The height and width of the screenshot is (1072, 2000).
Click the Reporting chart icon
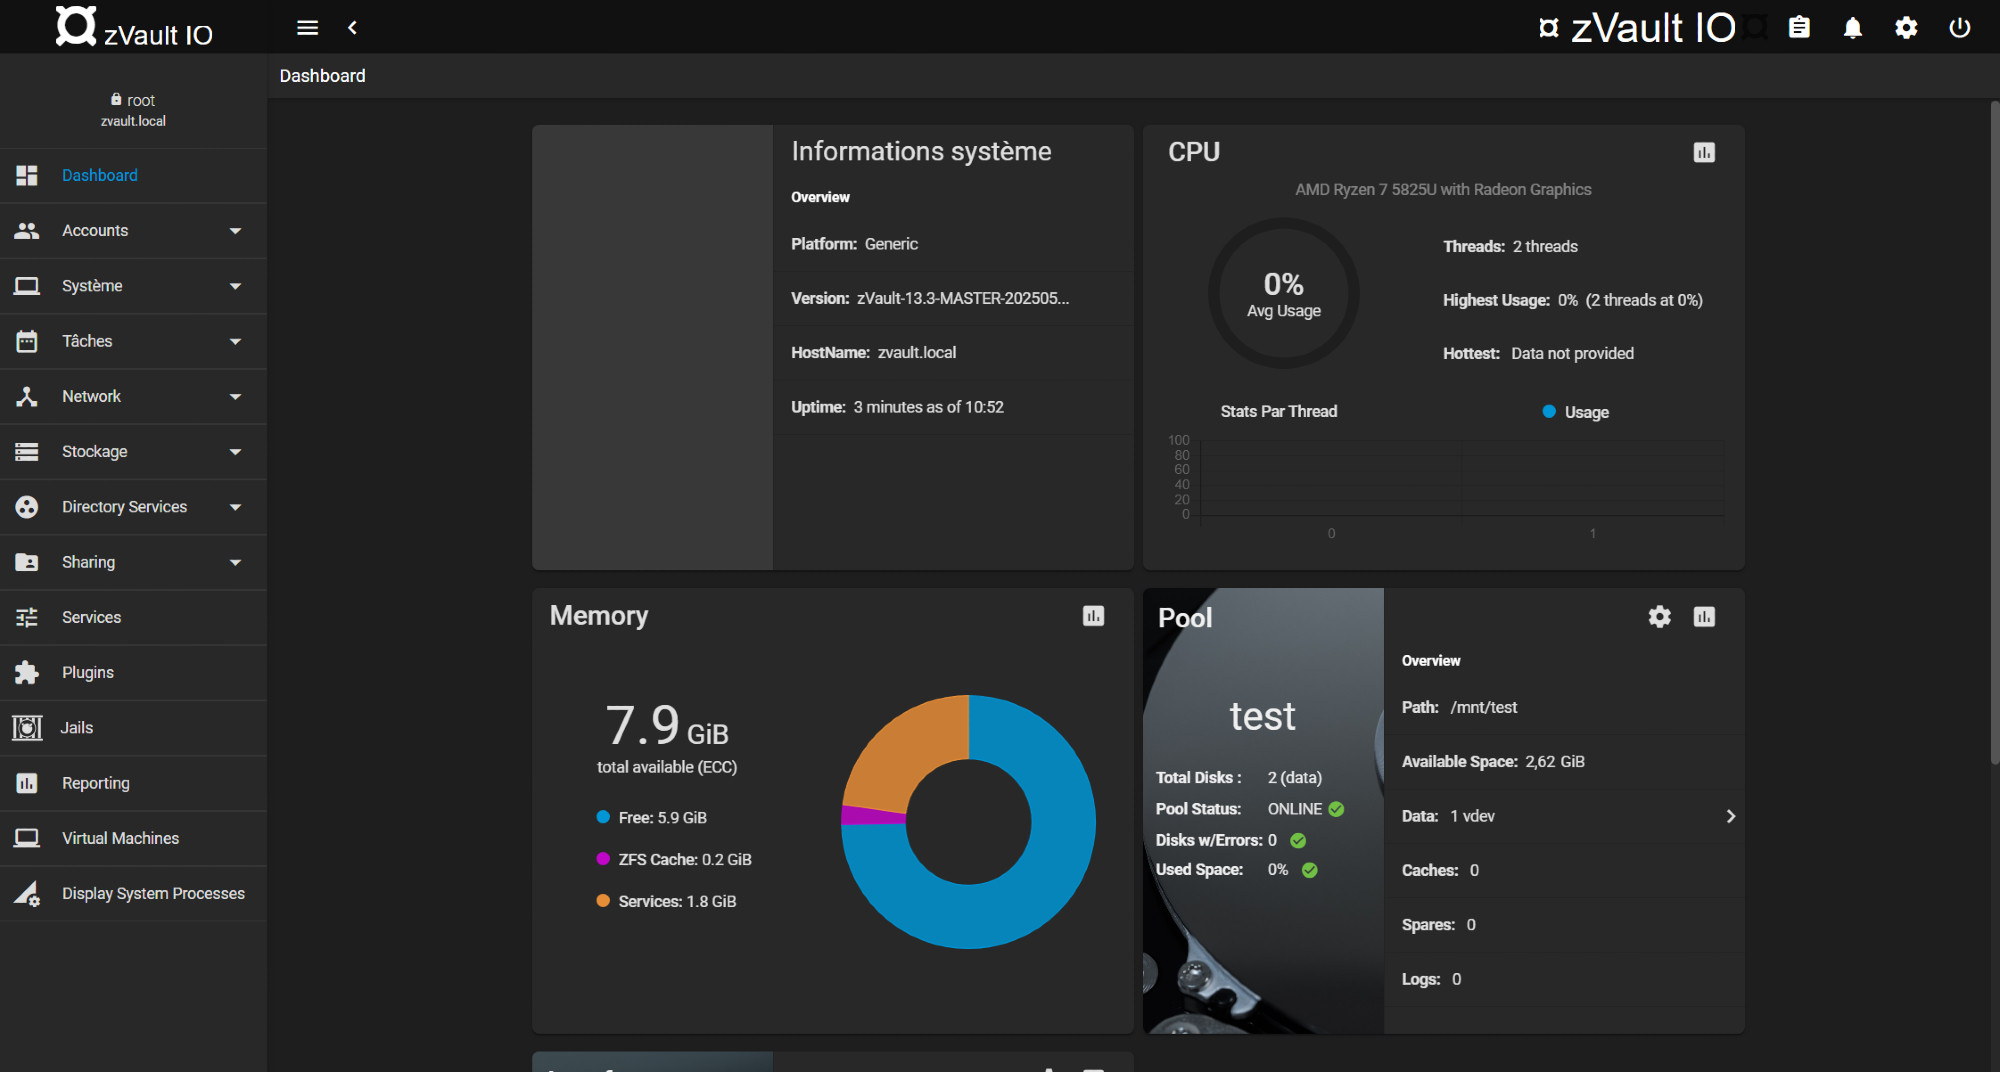pos(27,783)
